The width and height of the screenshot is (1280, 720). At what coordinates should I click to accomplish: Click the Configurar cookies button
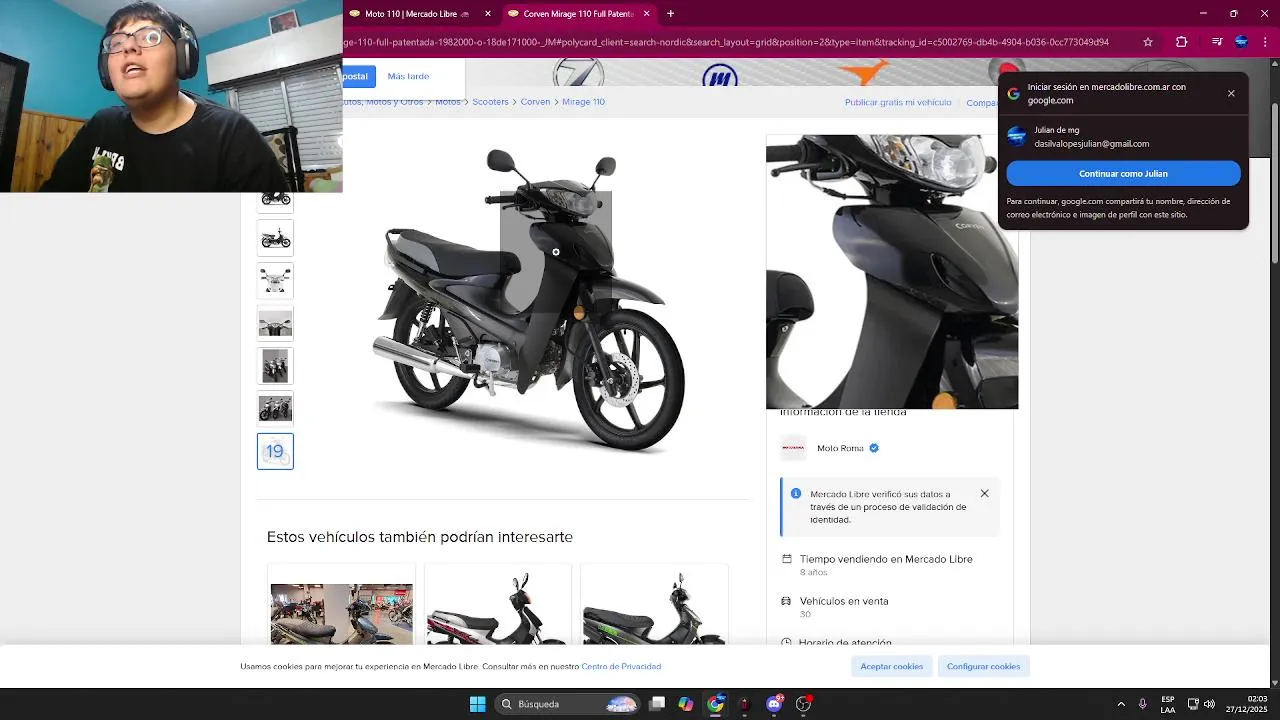click(x=984, y=666)
